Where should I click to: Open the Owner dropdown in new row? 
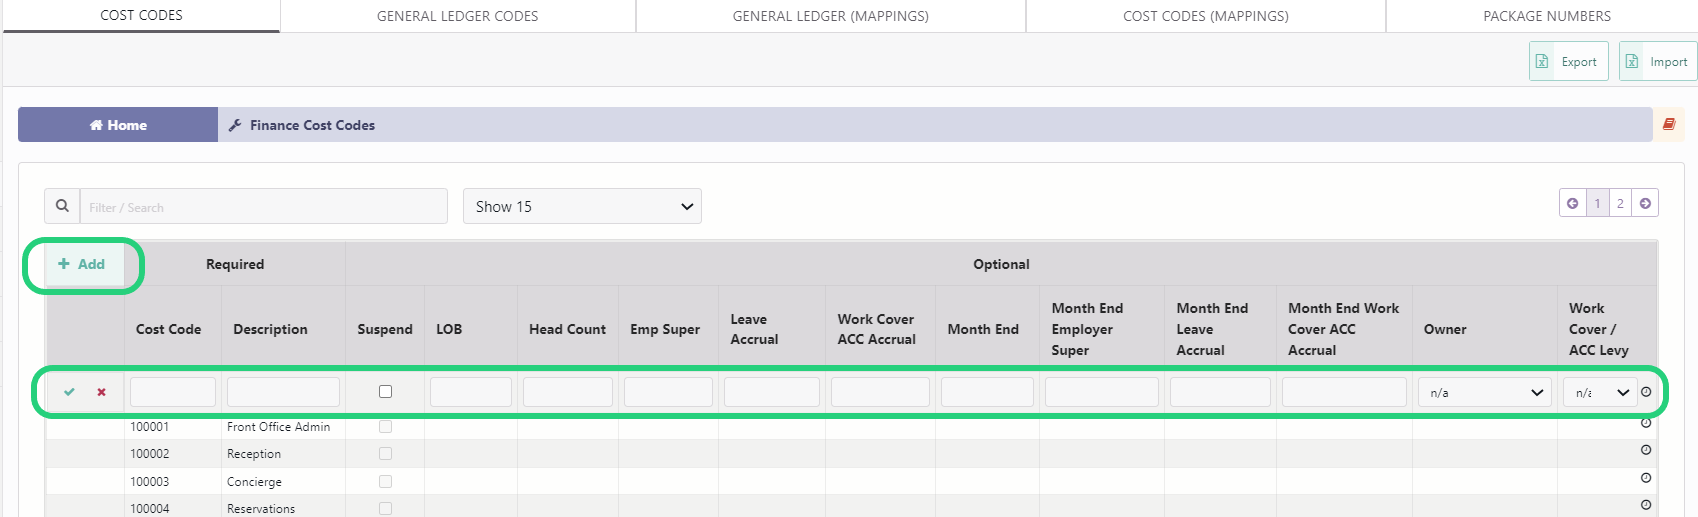tap(1484, 392)
